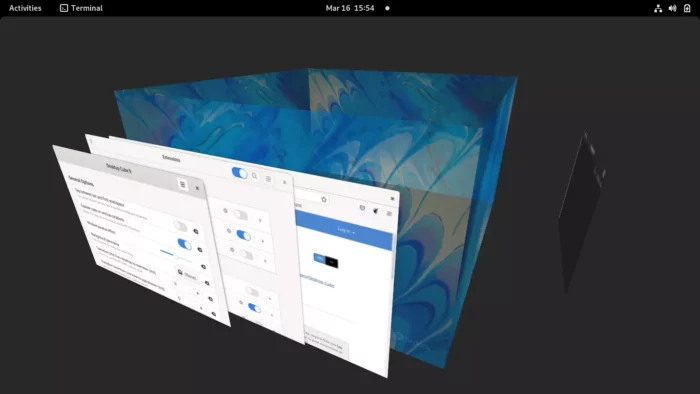Open the browser's hamburger menu icon

pos(389,214)
